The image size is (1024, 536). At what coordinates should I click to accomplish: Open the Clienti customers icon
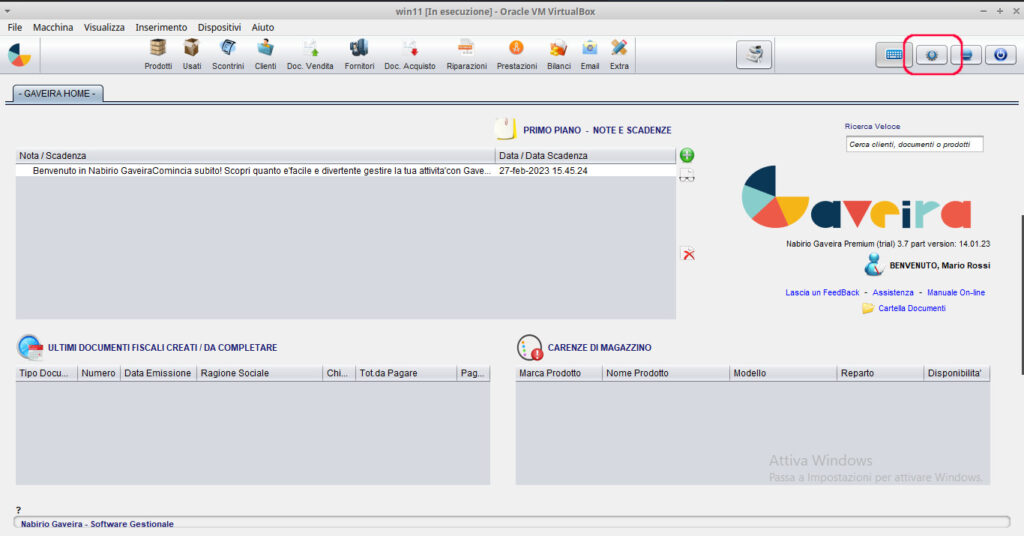[265, 54]
